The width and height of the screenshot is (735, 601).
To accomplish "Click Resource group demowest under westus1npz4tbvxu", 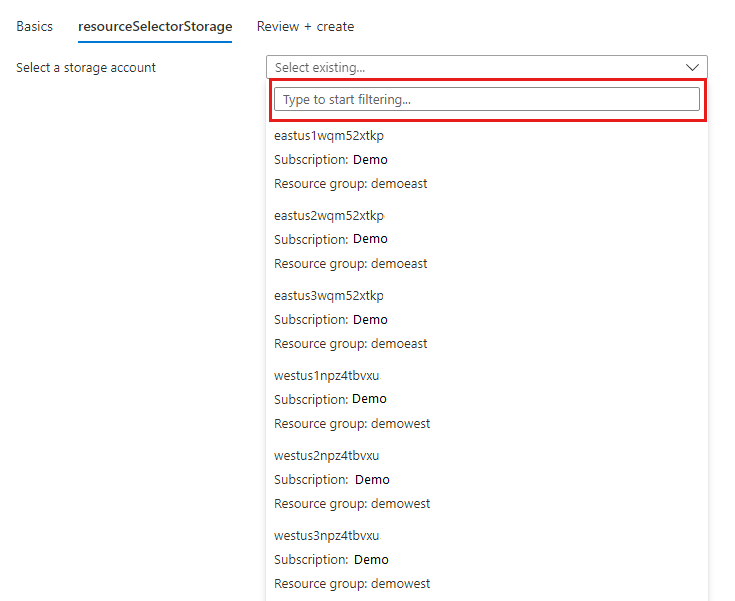I will tap(352, 424).
